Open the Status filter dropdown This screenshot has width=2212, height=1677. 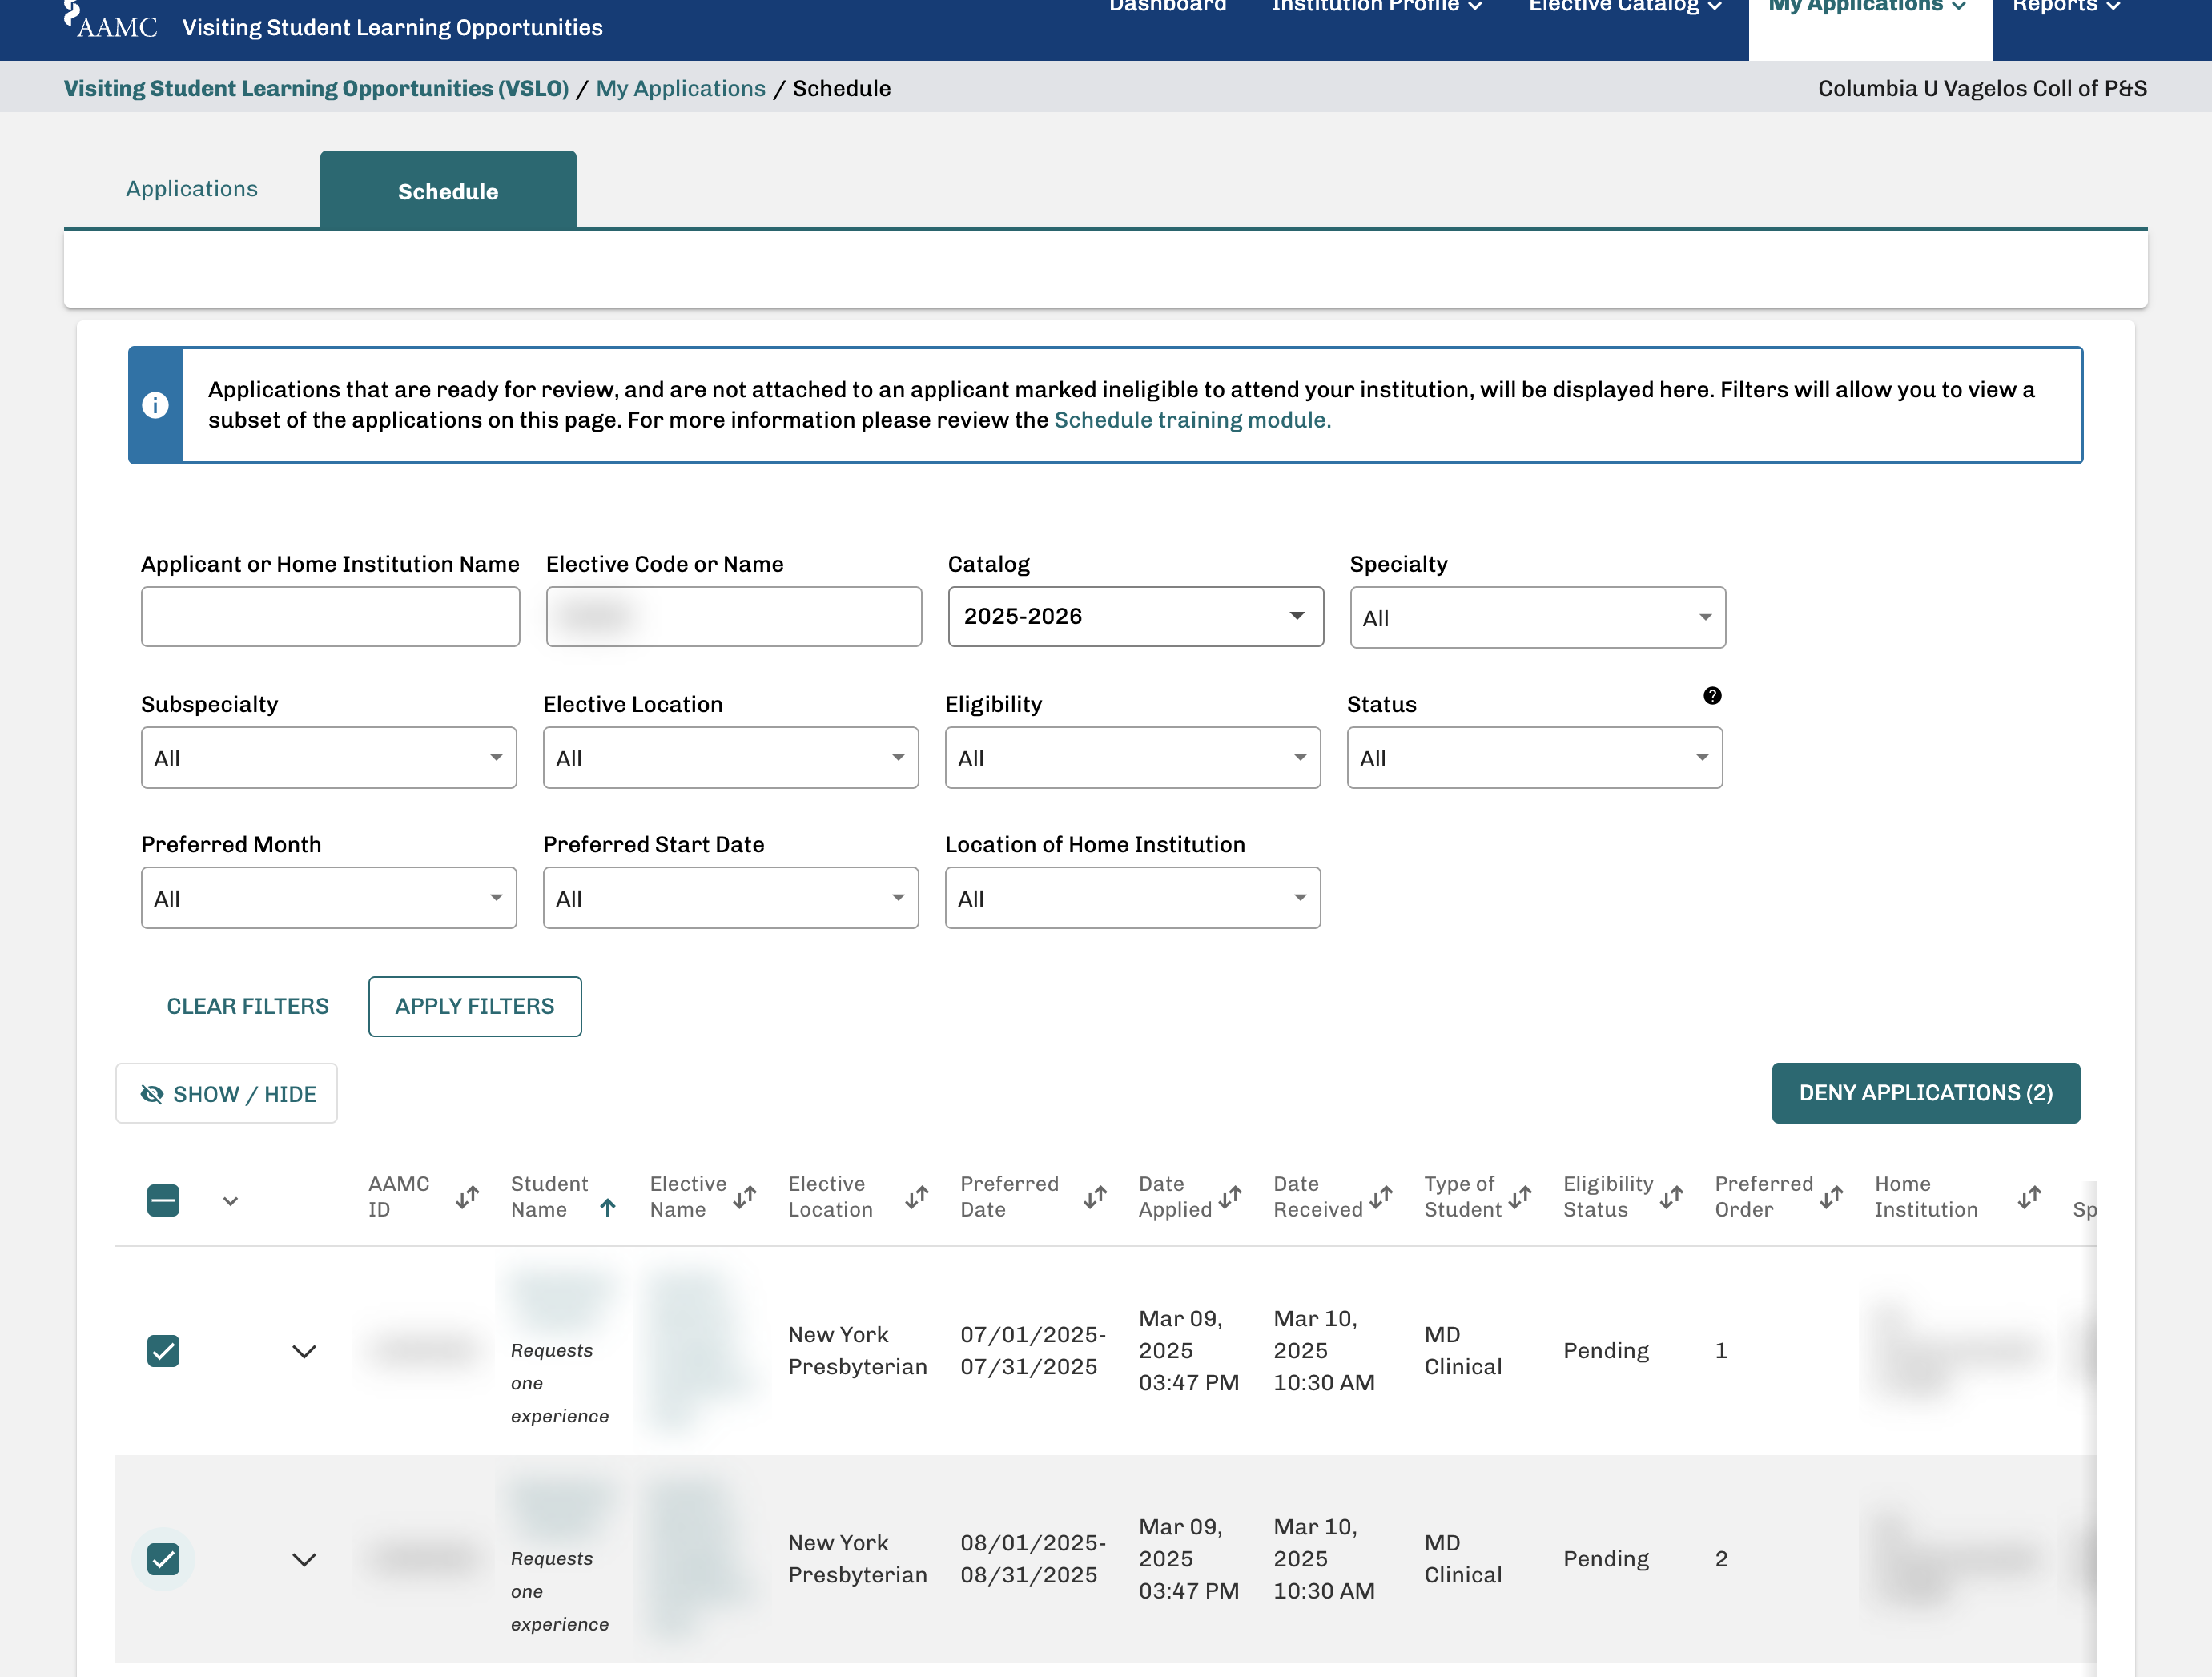point(1534,757)
